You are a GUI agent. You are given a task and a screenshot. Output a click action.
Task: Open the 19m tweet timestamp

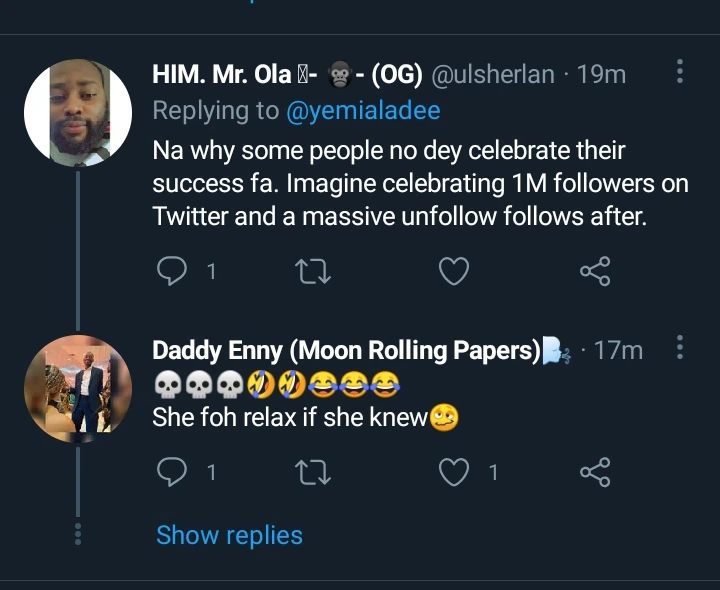point(604,74)
